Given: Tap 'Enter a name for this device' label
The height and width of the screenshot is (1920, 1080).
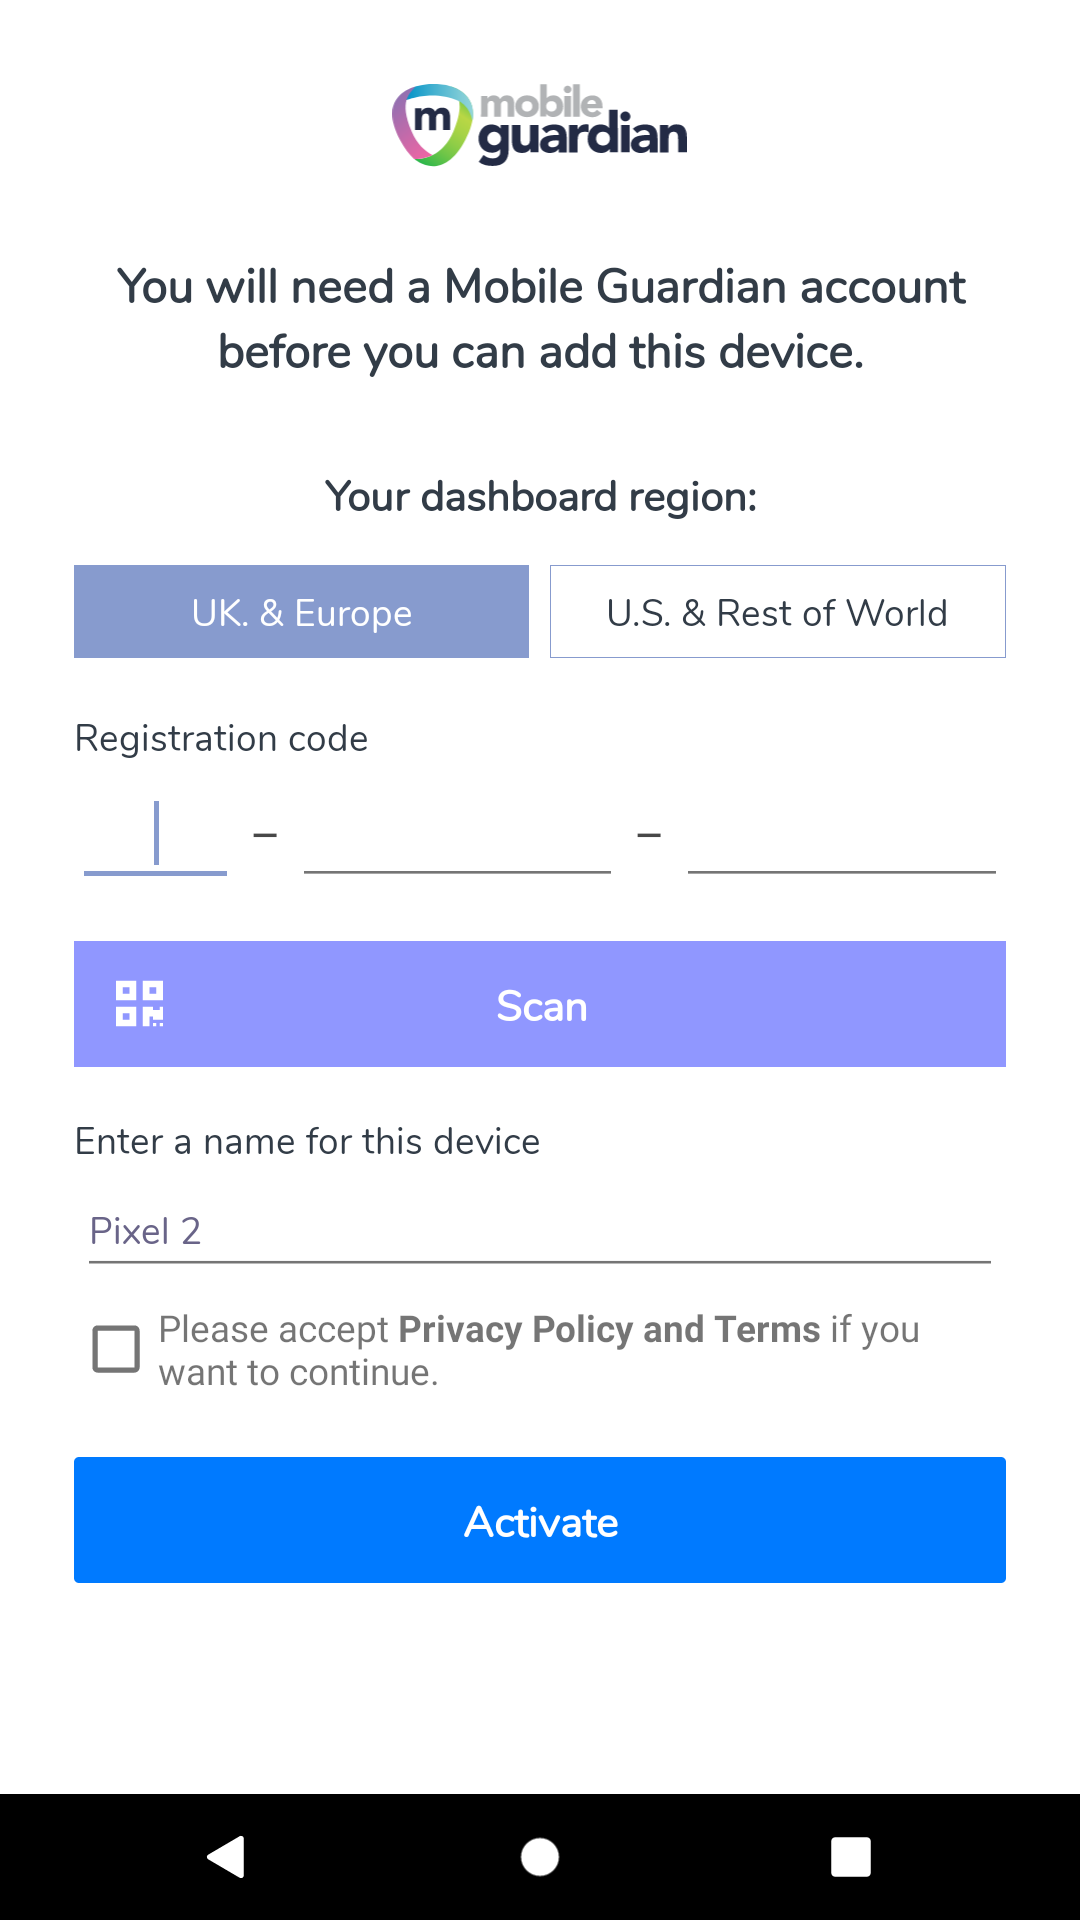Looking at the screenshot, I should pos(308,1142).
